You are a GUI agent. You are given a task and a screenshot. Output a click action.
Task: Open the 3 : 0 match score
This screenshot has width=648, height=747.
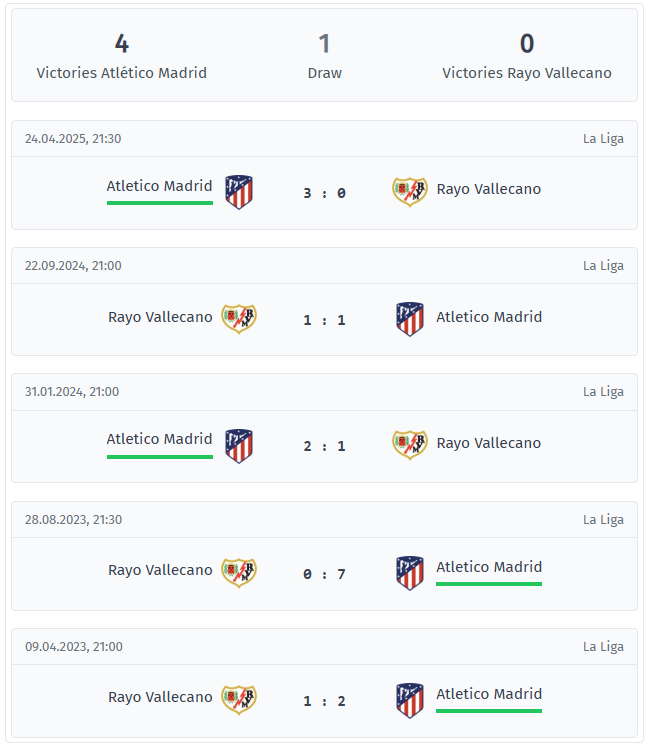point(324,193)
